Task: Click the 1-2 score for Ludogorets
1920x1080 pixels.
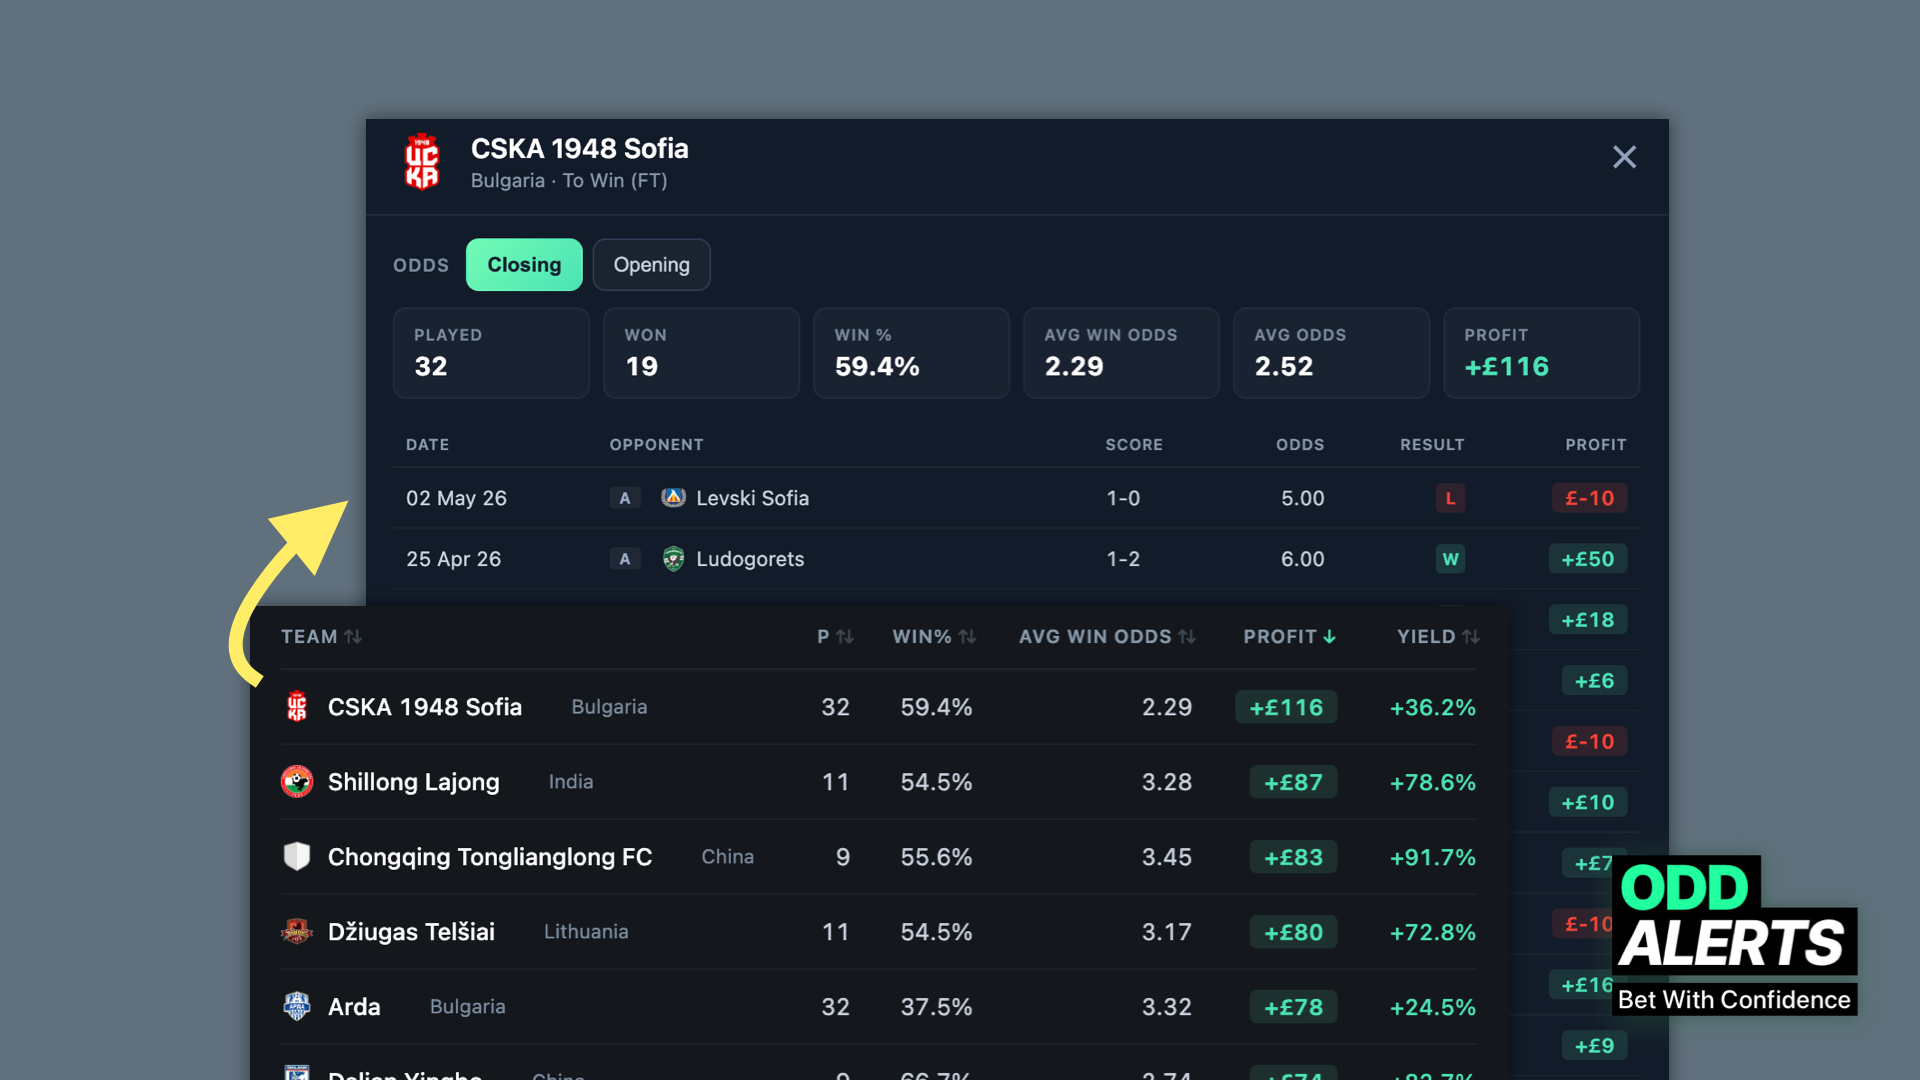Action: point(1123,559)
